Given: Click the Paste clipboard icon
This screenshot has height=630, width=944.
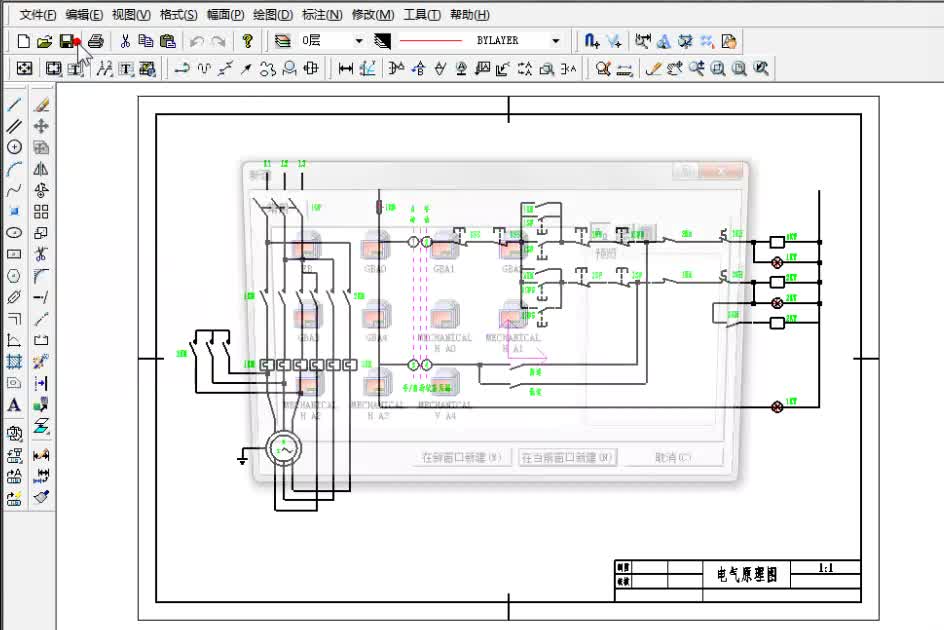Looking at the screenshot, I should (167, 41).
